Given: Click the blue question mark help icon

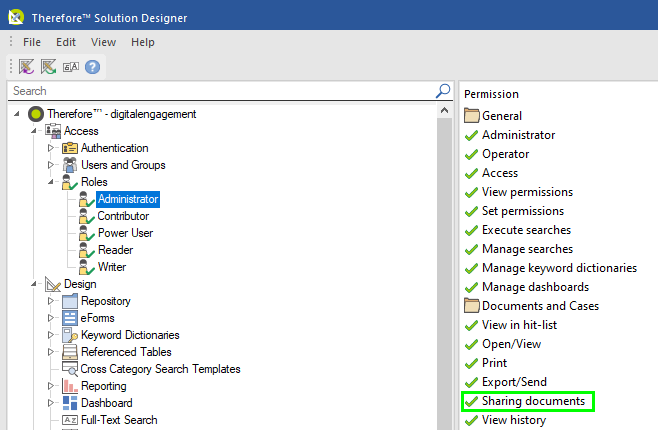Looking at the screenshot, I should coord(92,67).
